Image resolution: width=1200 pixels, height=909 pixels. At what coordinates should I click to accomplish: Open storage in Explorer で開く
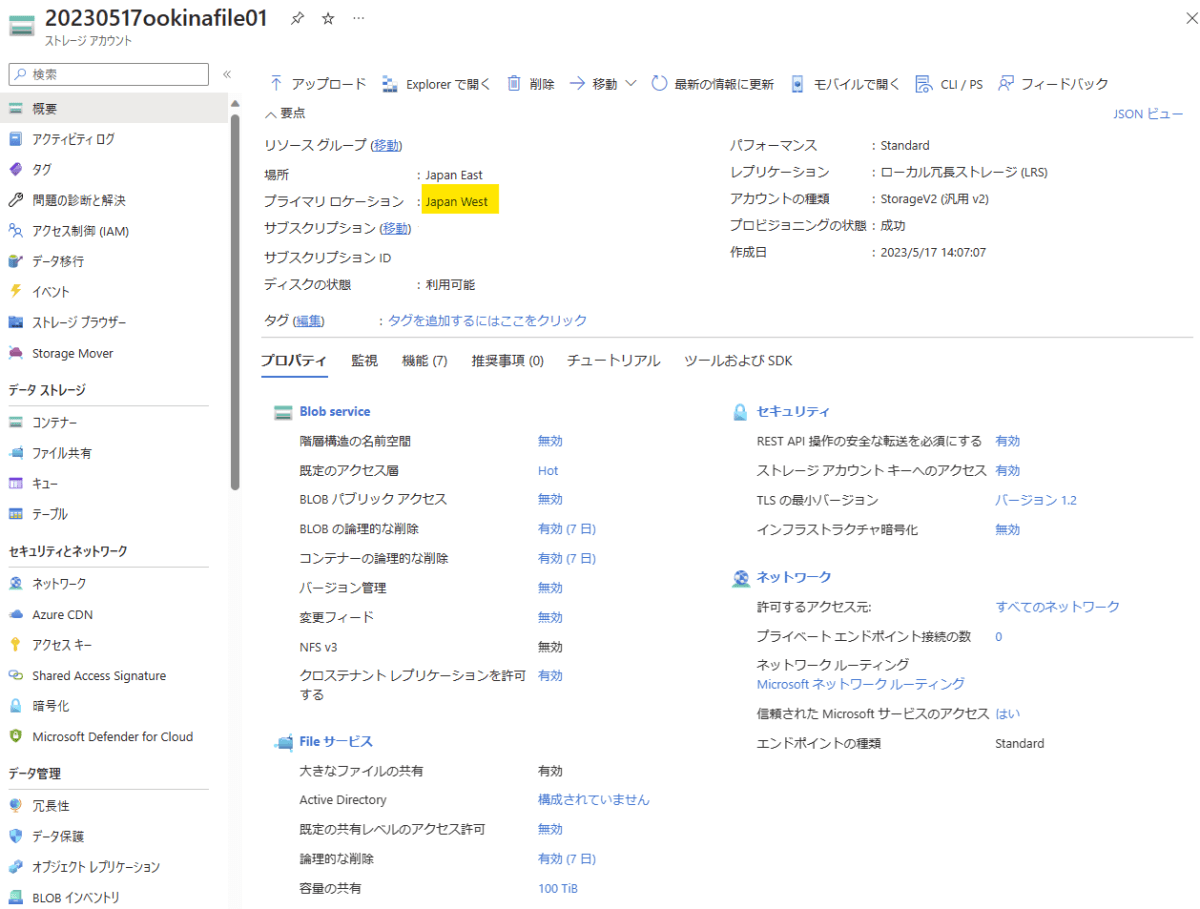436,84
